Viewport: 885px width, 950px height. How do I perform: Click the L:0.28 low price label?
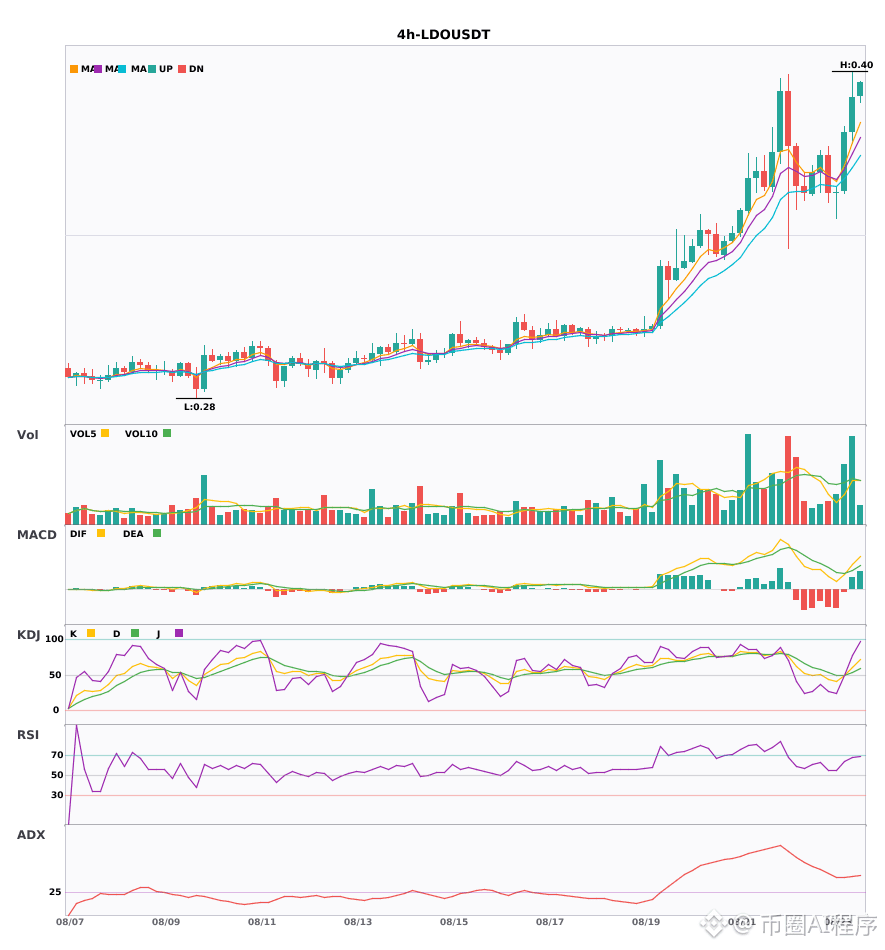[x=199, y=407]
